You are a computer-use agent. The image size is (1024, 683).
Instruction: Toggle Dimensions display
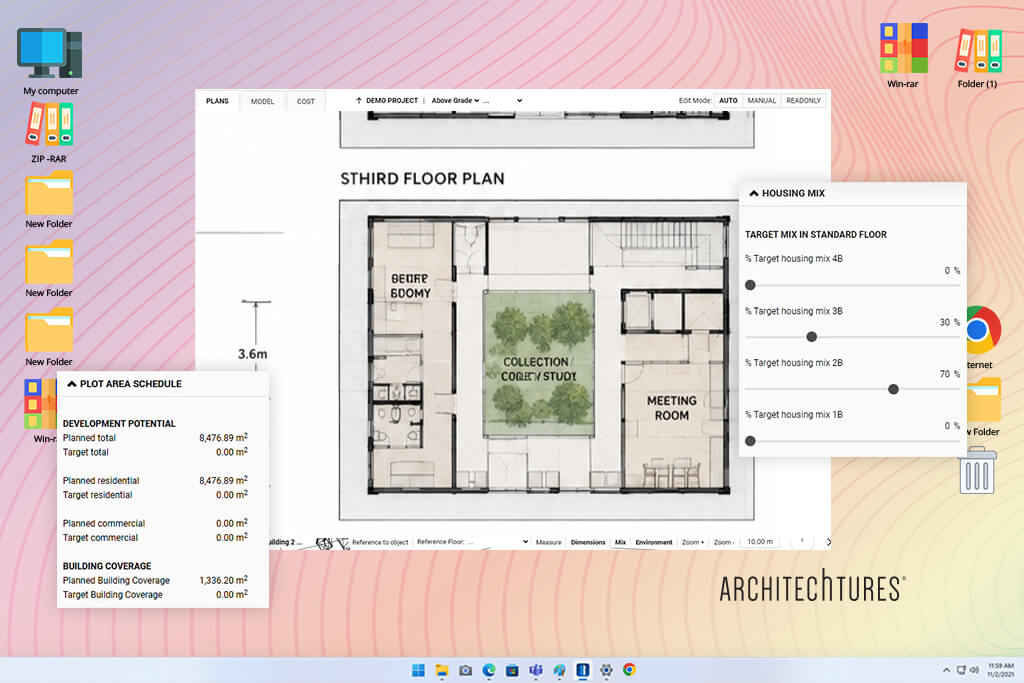588,542
